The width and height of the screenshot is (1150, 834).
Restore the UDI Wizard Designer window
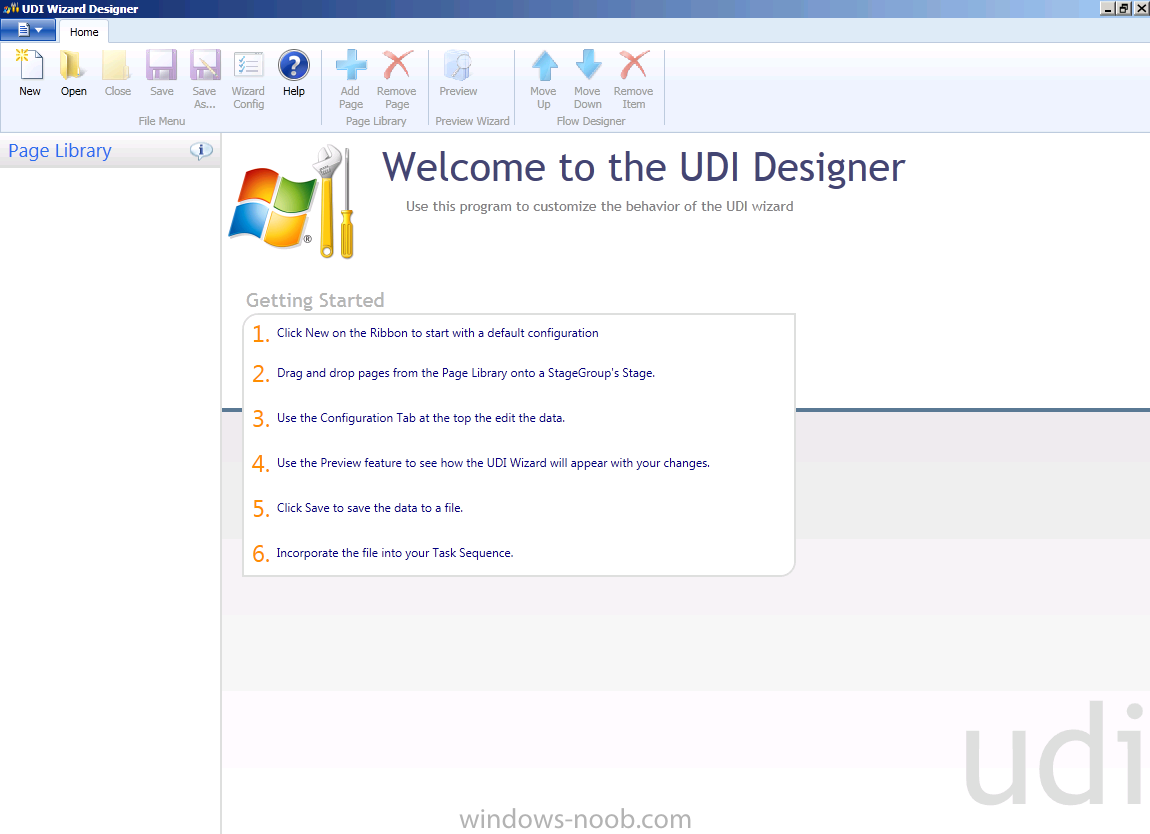click(x=1124, y=8)
